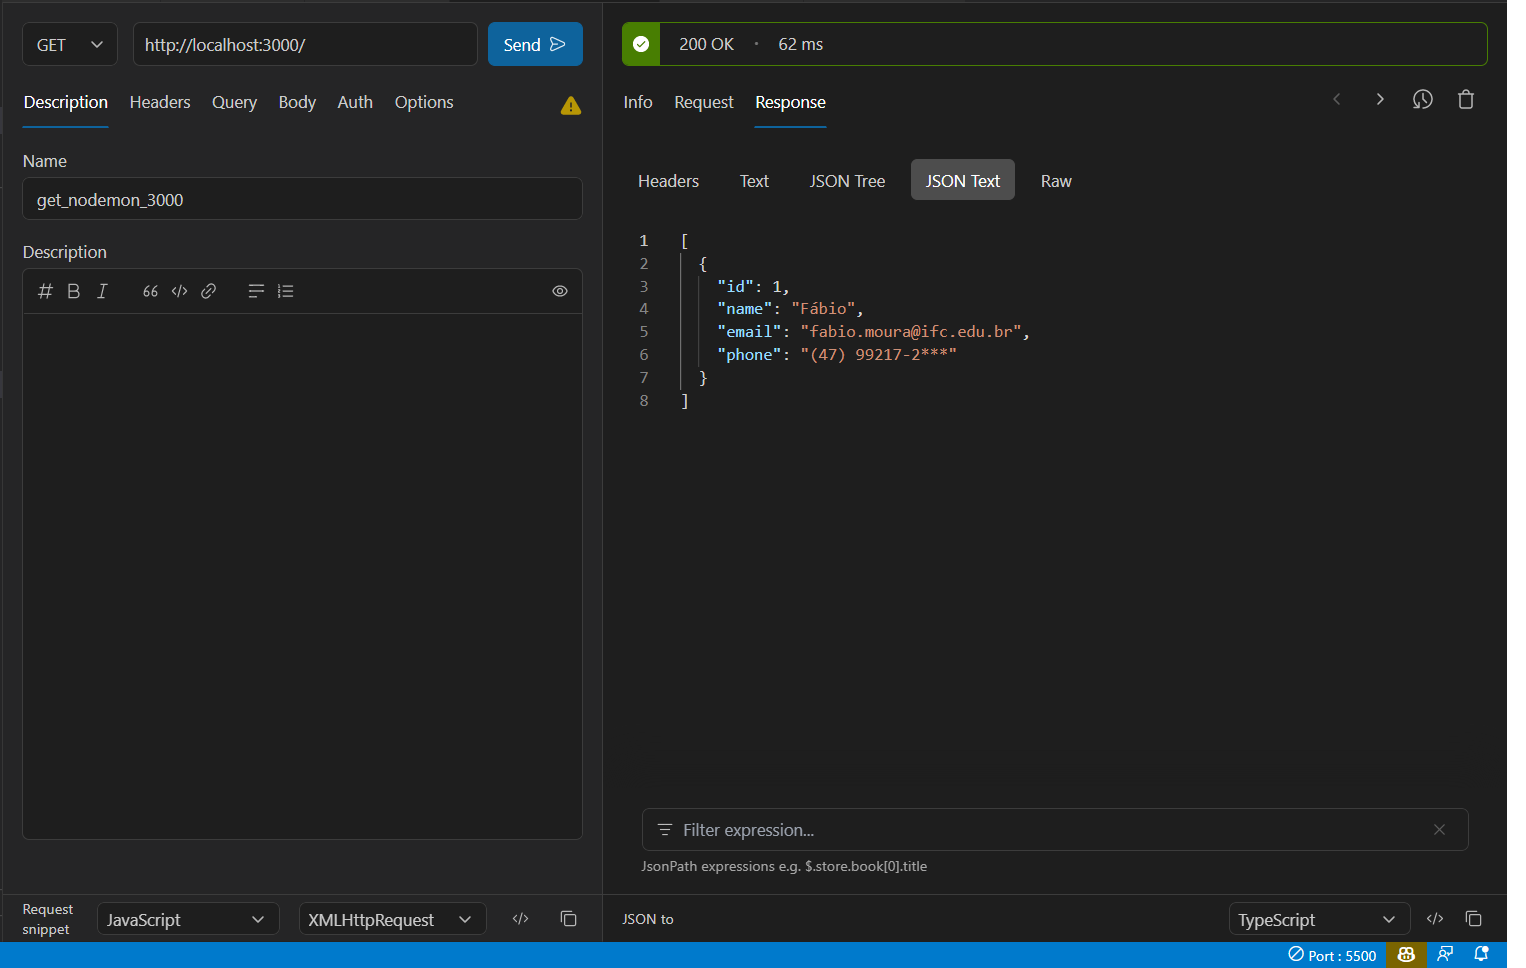Click the green status checkmark icon
This screenshot has height=968, width=1526.
click(641, 44)
